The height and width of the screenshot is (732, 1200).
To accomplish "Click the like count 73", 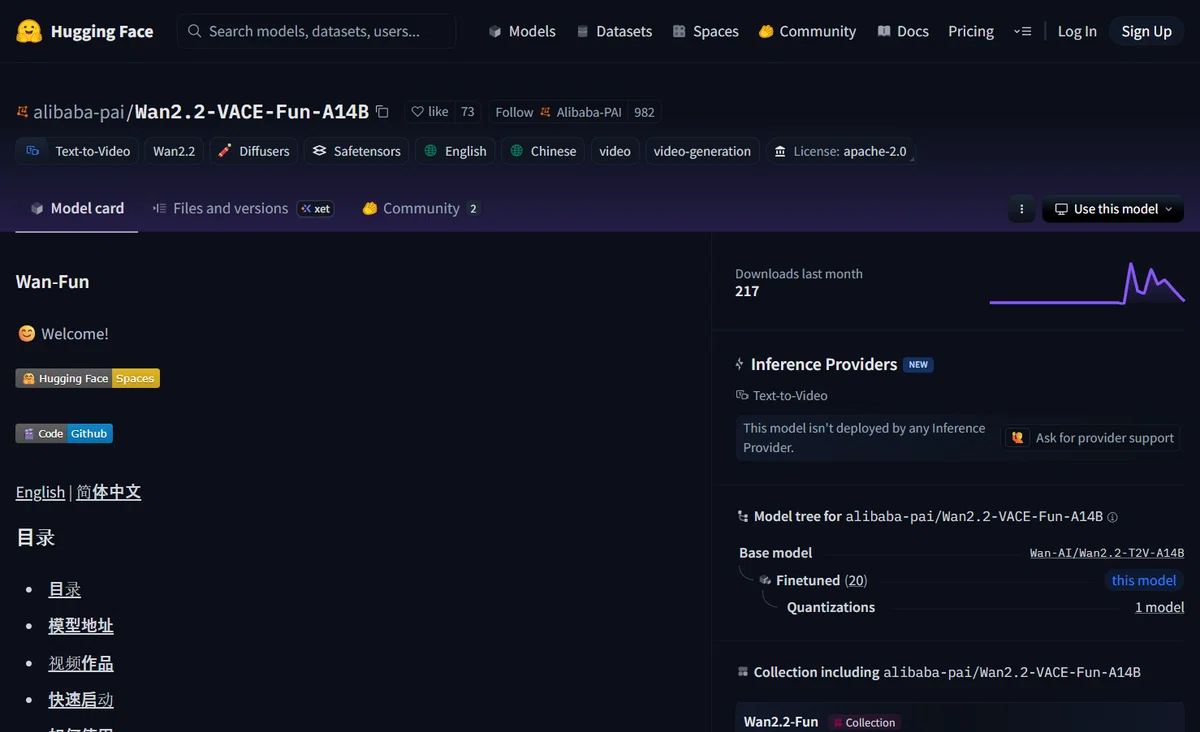I will [x=467, y=112].
